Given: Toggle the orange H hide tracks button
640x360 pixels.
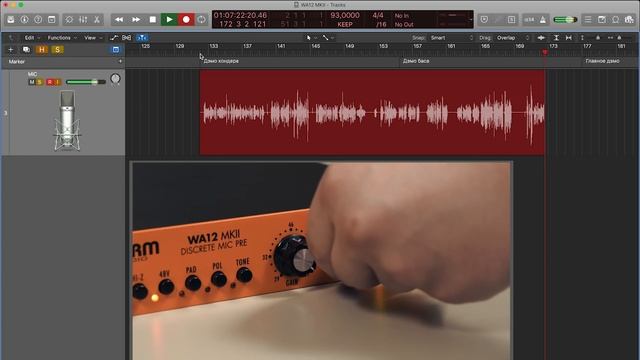Looking at the screenshot, I should pyautogui.click(x=42, y=50).
